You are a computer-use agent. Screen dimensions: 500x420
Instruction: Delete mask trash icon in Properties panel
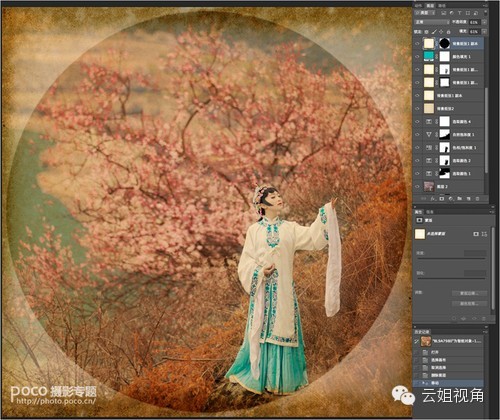click(x=484, y=319)
